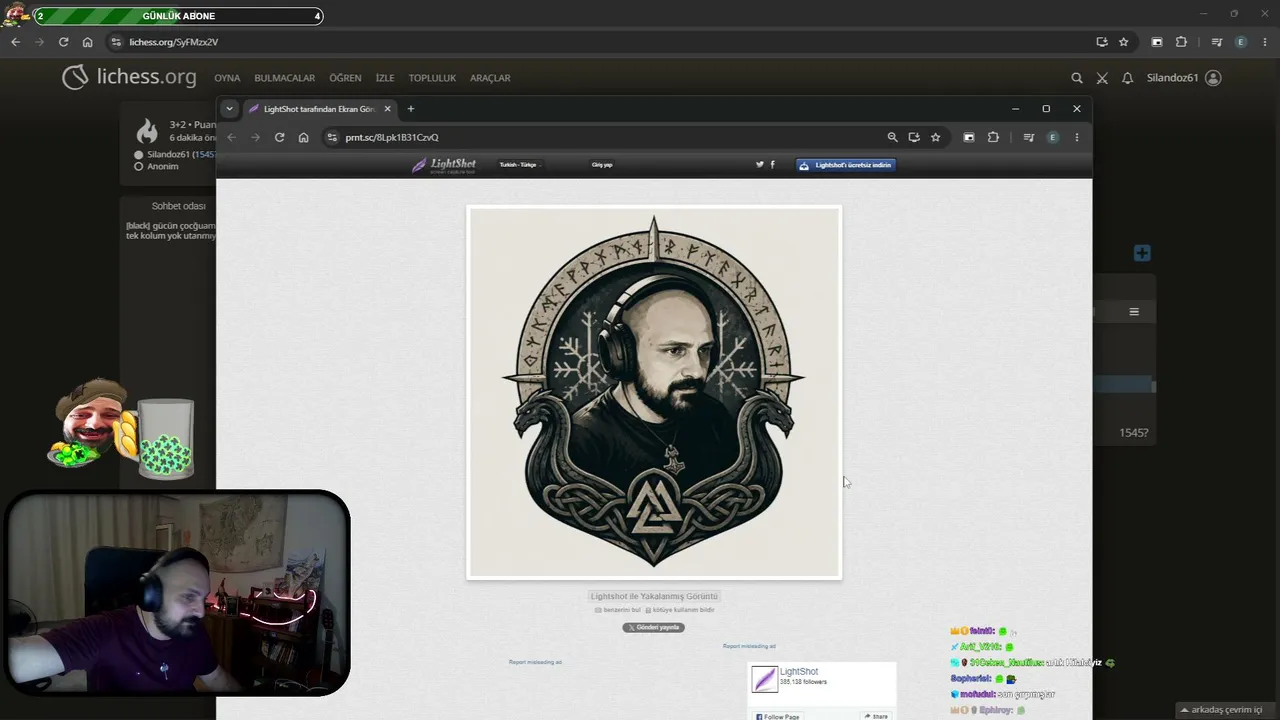Image resolution: width=1280 pixels, height=720 pixels.
Task: Open the ARAÇLAR menu on Lichess
Action: coord(490,78)
